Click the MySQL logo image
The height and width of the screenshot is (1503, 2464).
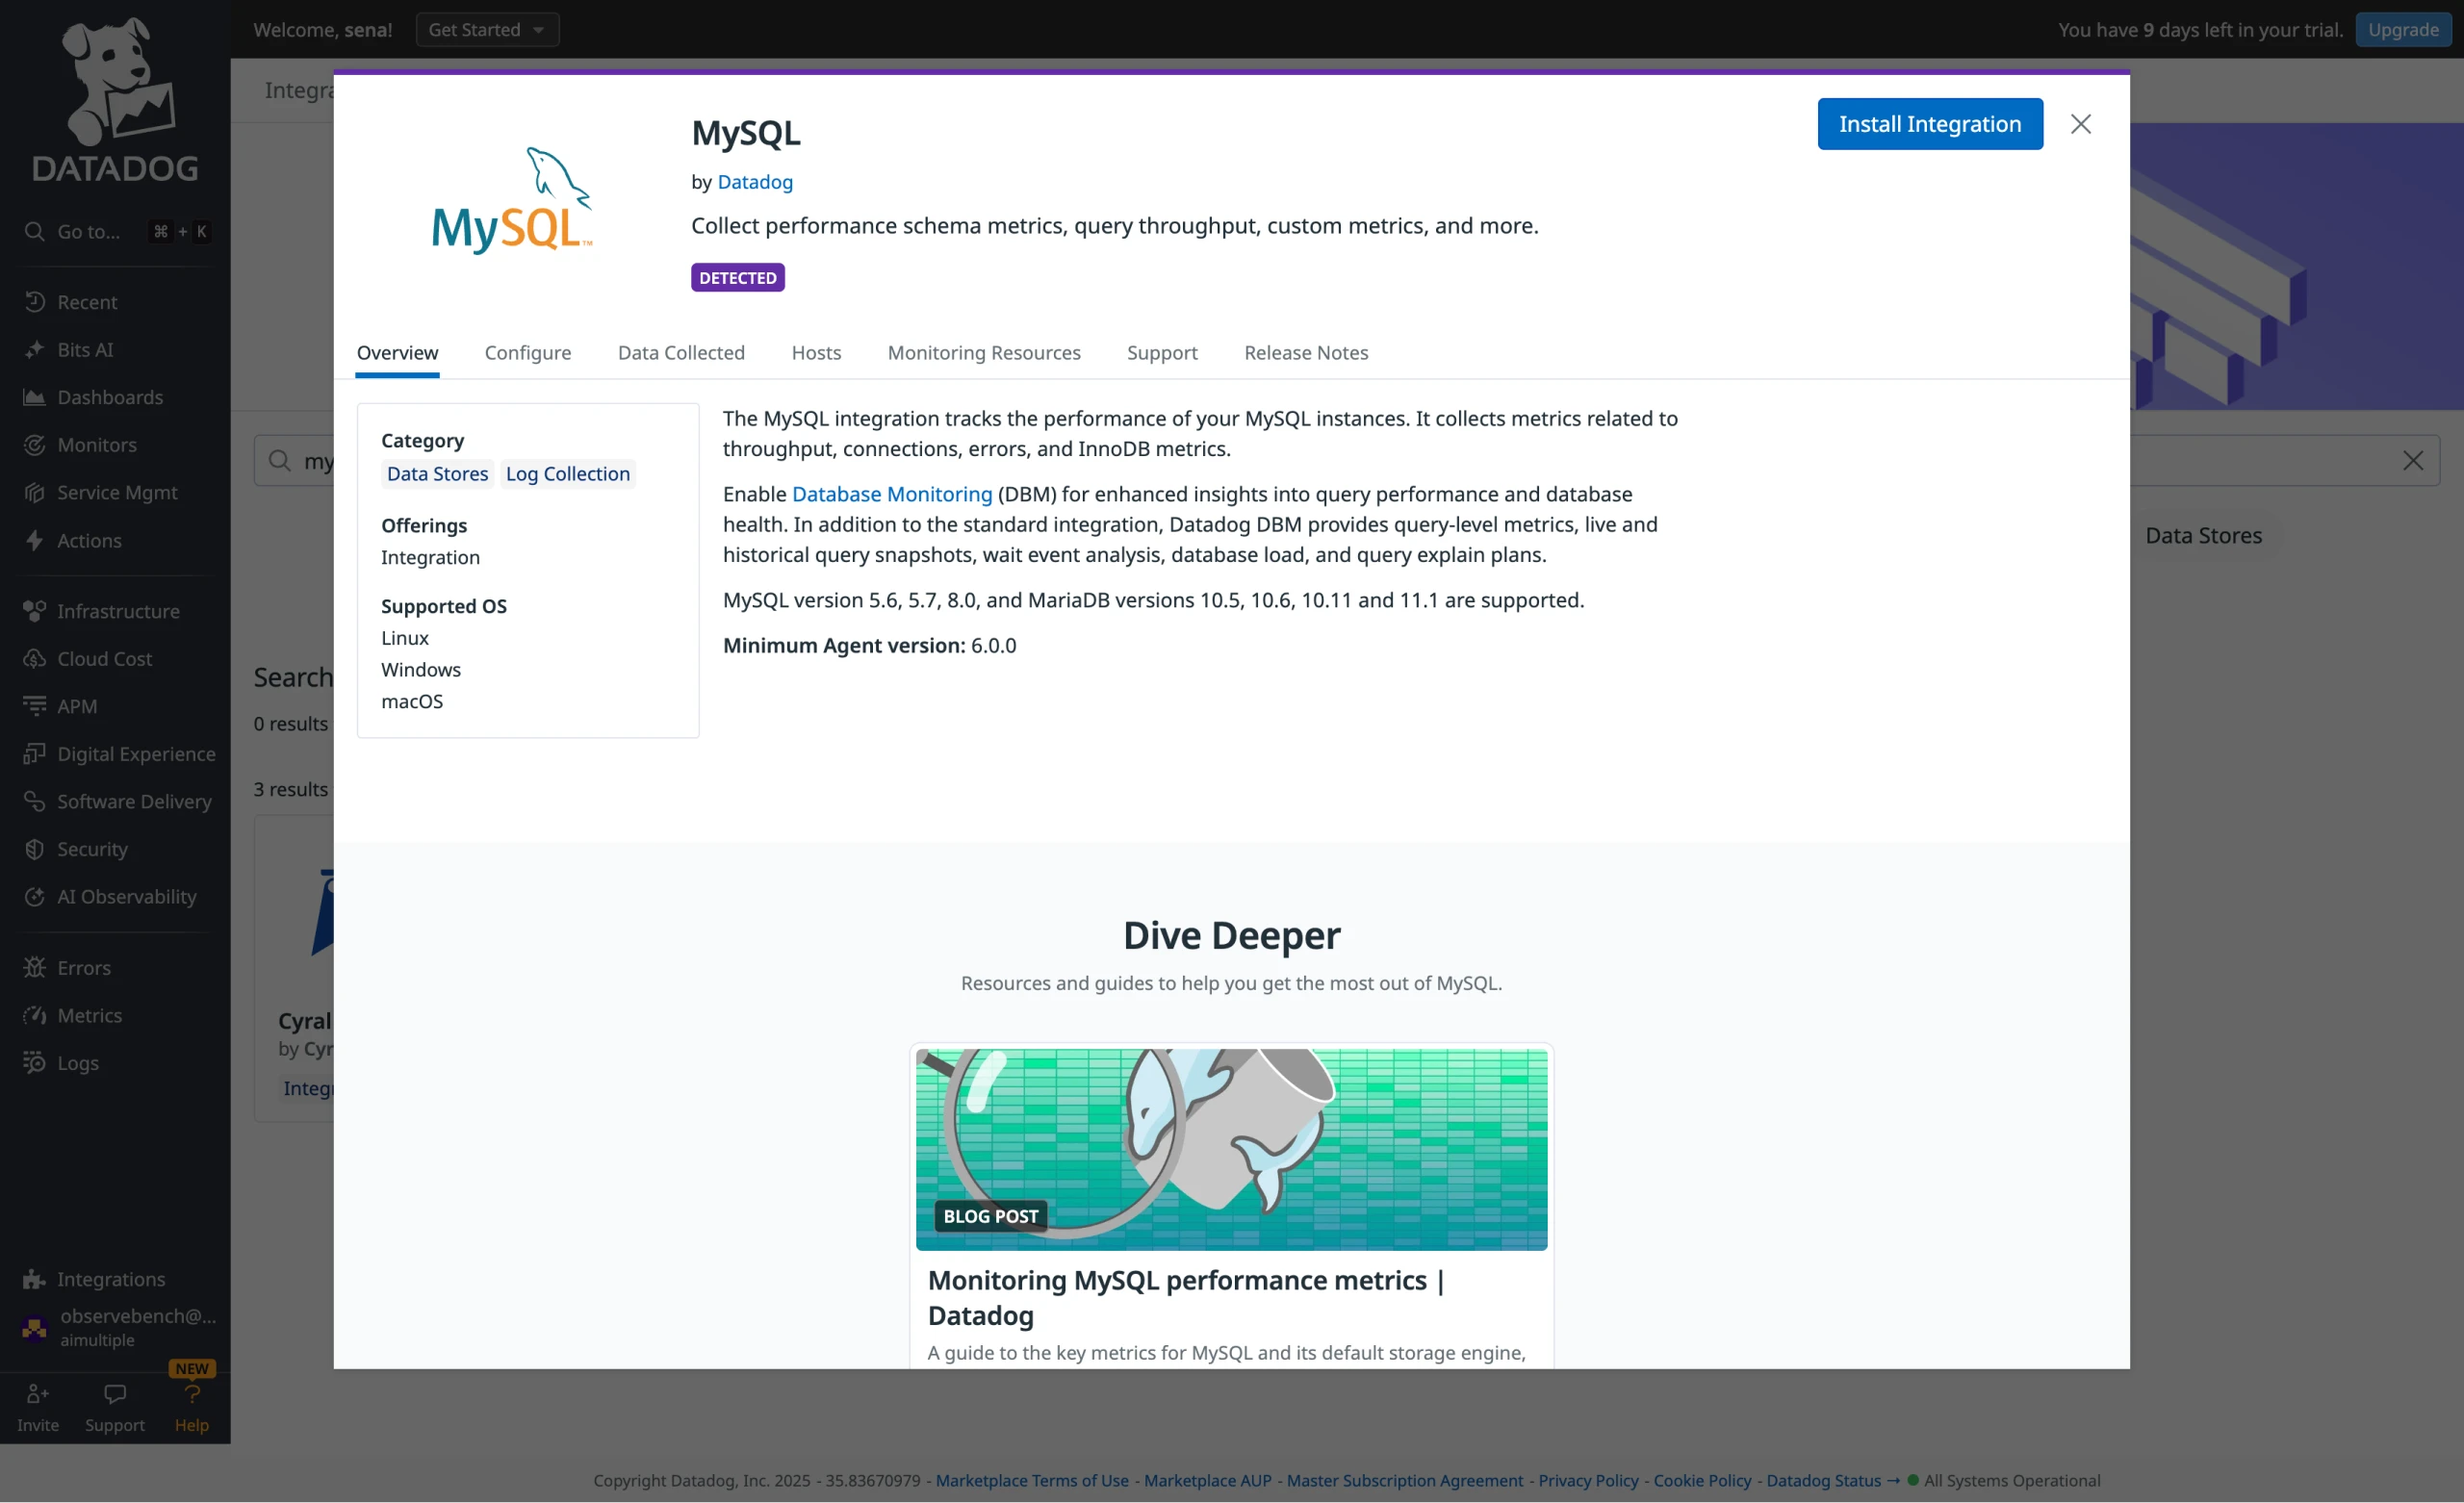pyautogui.click(x=512, y=200)
